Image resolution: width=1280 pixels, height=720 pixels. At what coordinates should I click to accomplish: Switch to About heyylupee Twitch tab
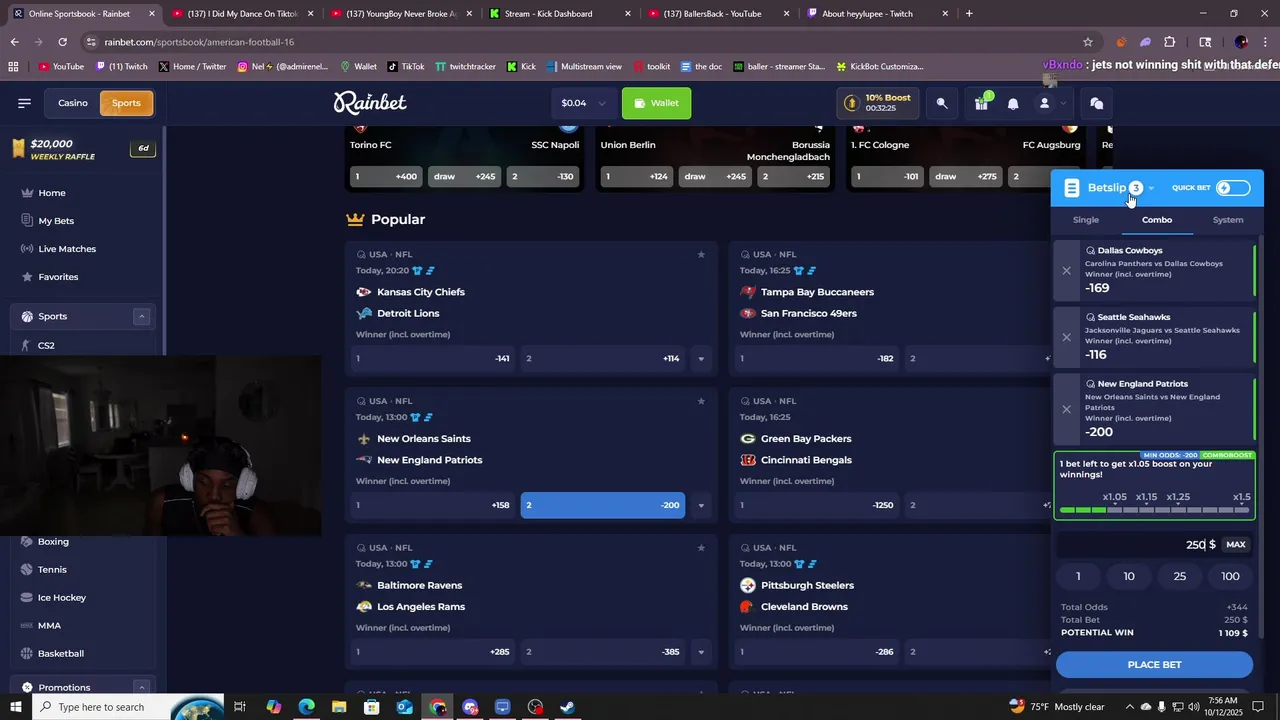877,14
